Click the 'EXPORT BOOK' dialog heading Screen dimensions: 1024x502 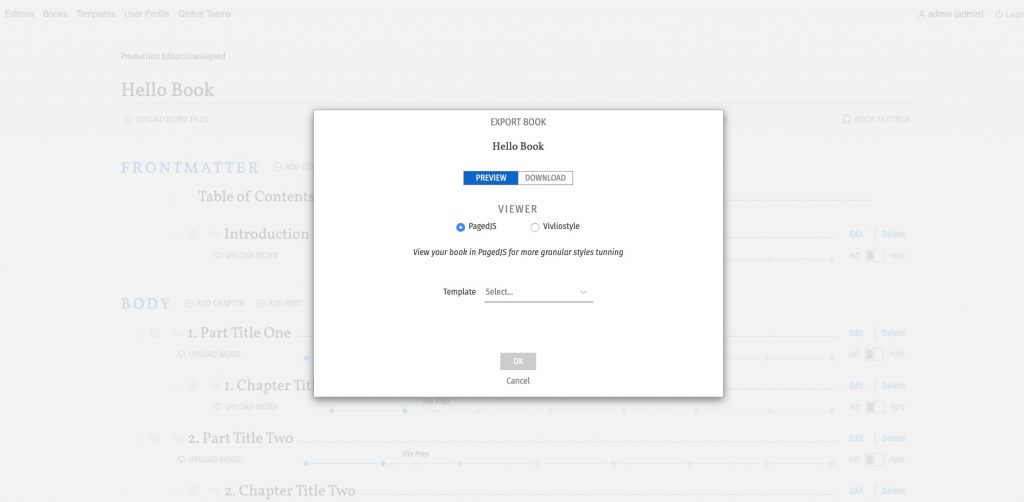click(x=518, y=122)
